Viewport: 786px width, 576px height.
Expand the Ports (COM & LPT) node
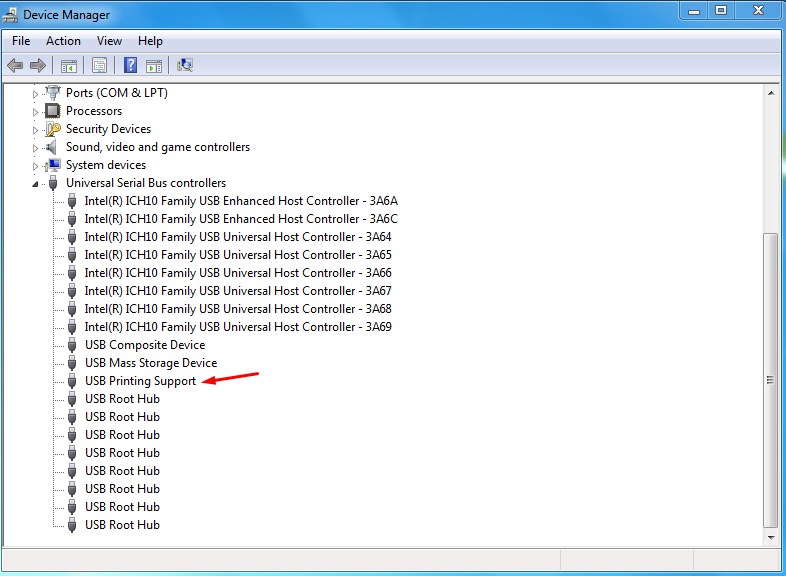point(35,94)
